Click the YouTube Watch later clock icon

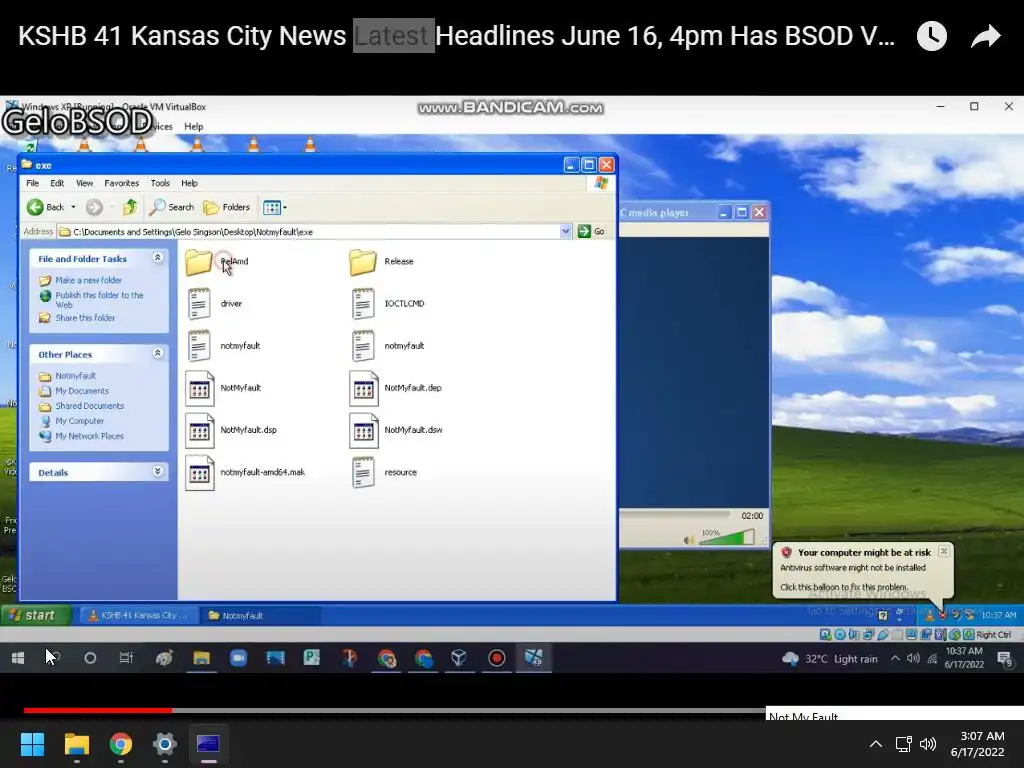point(931,36)
